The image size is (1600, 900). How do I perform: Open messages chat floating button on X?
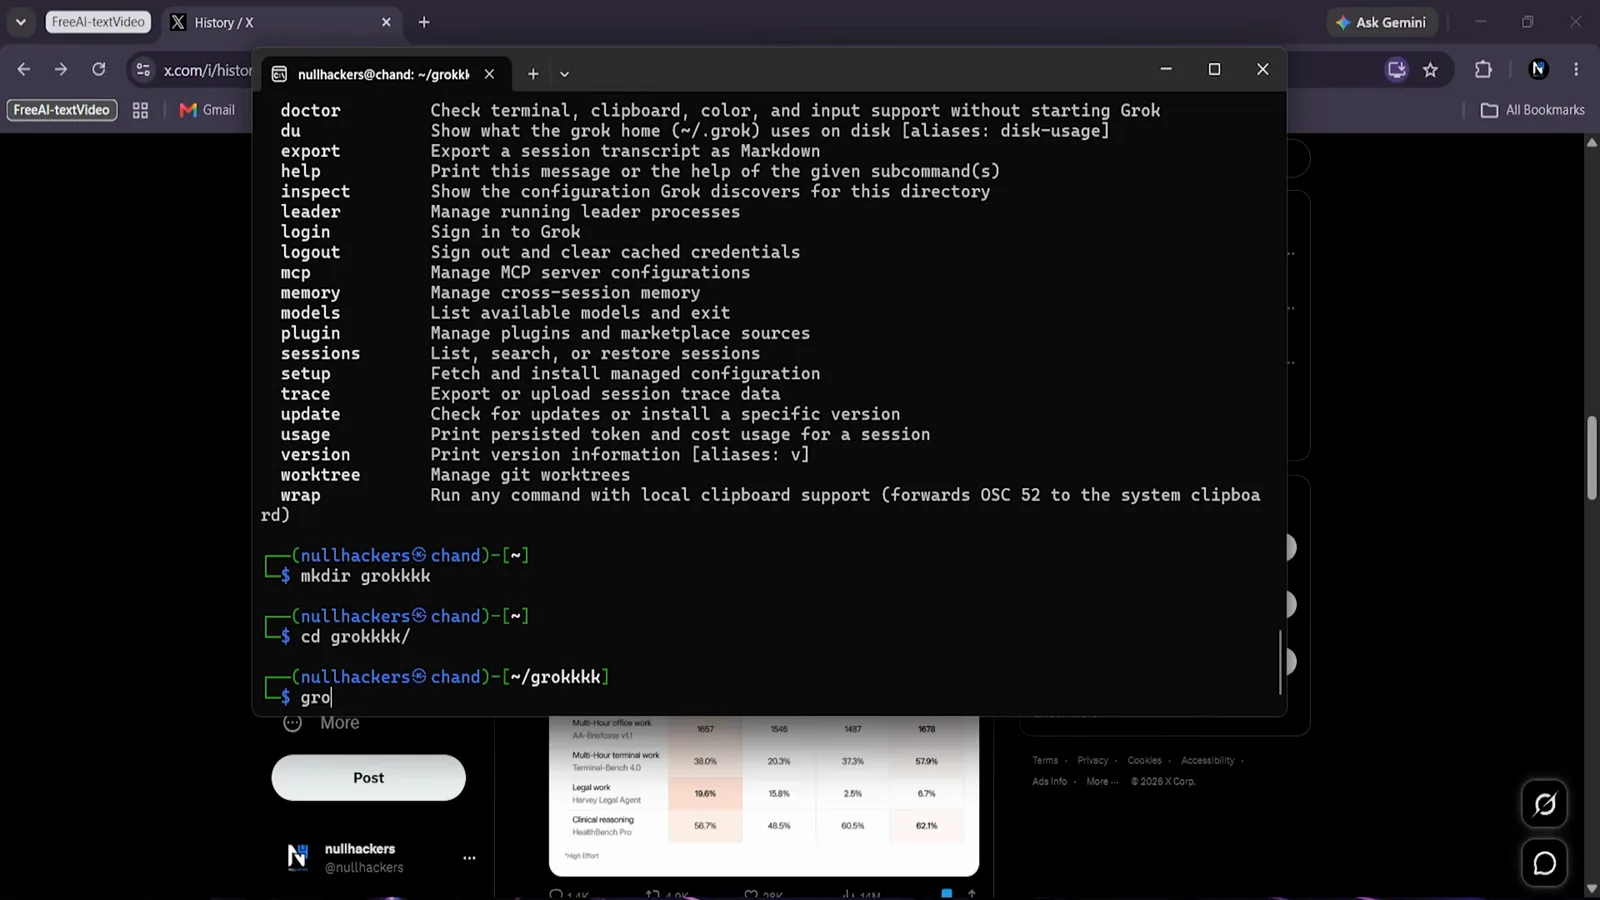[1544, 863]
